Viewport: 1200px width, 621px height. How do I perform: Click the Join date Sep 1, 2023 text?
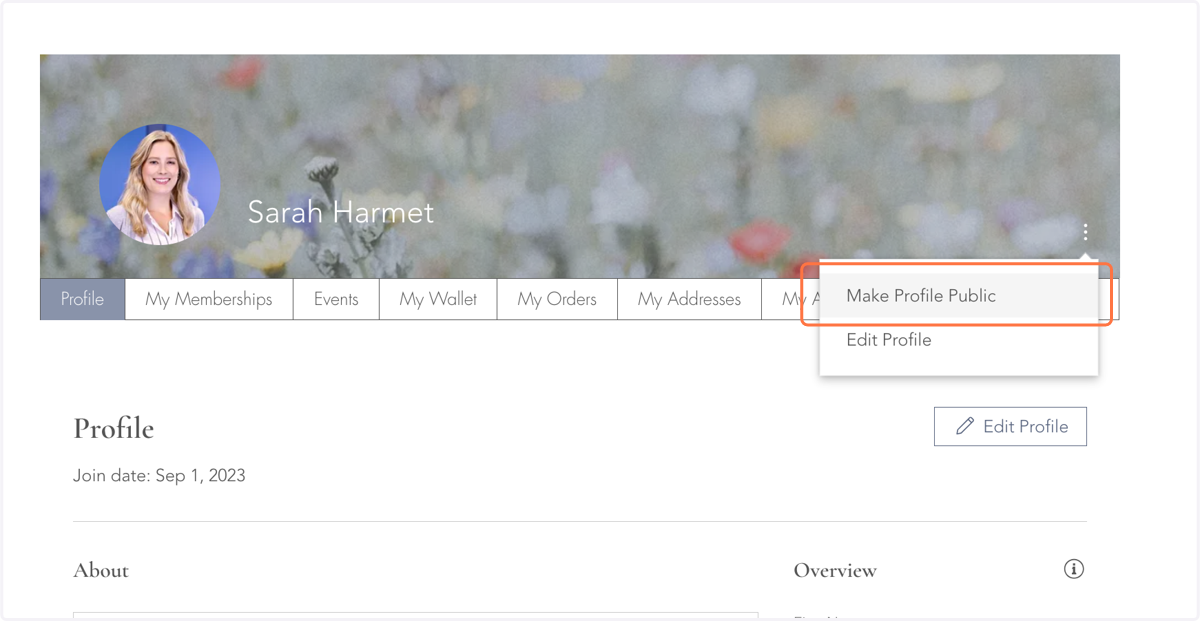coord(159,475)
